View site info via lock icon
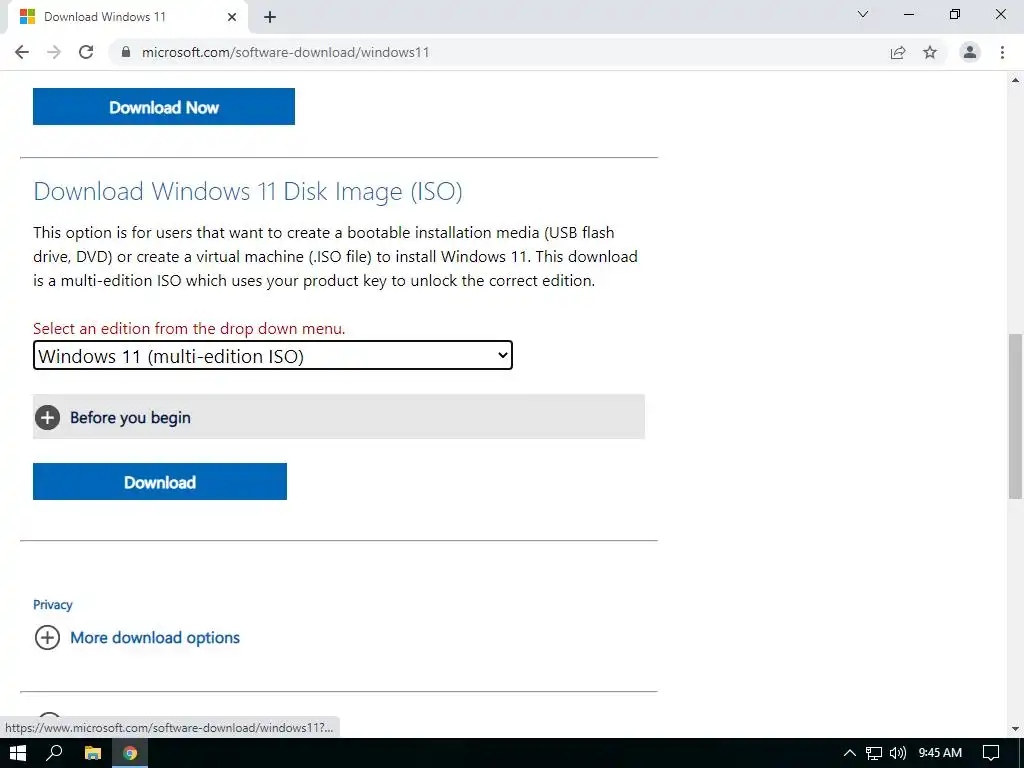 pos(126,52)
